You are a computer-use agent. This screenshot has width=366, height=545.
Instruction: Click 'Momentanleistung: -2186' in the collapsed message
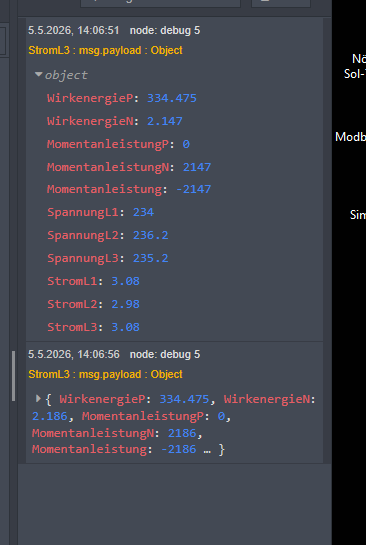114,449
